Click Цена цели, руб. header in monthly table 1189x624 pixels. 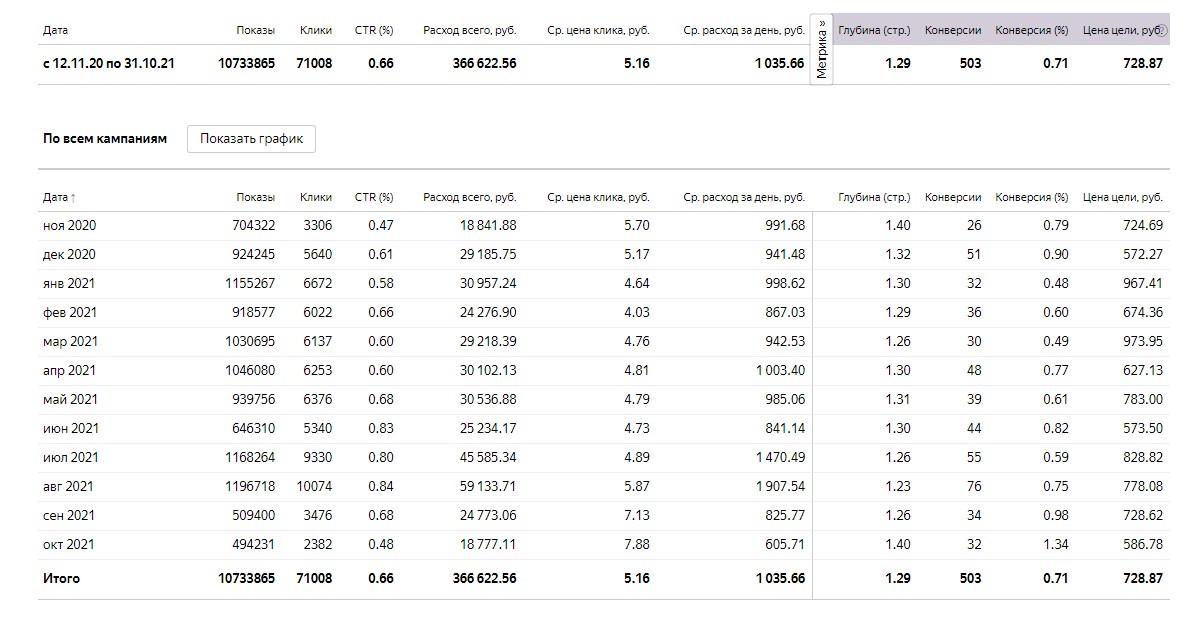(x=1122, y=198)
